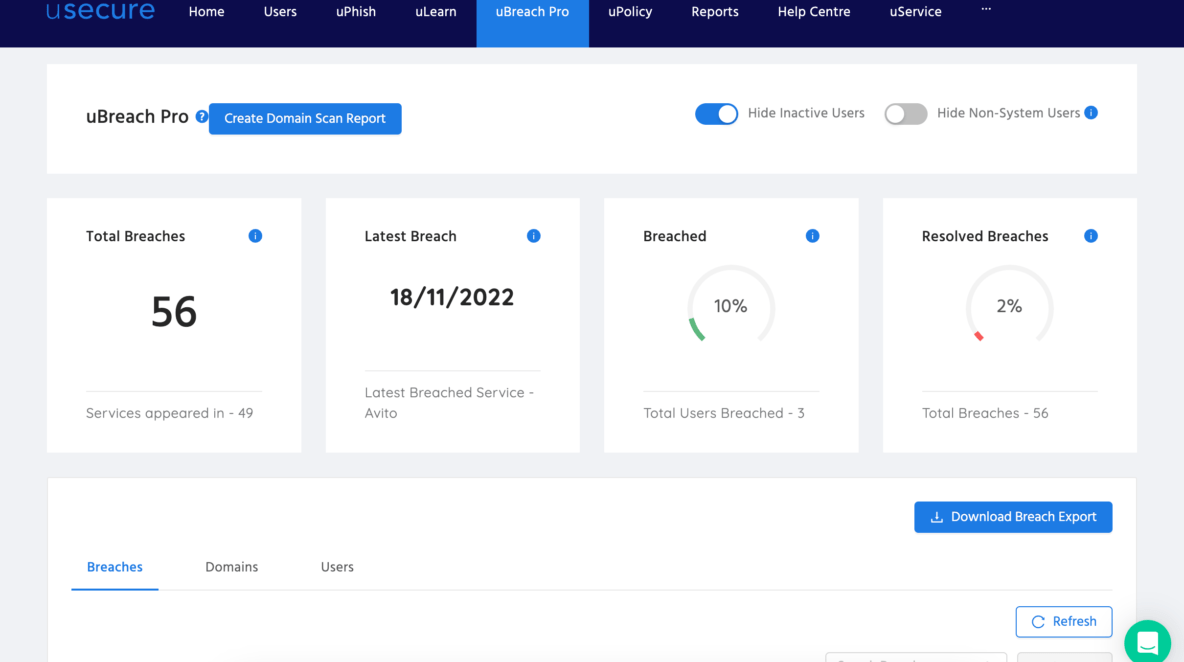This screenshot has width=1184, height=662.
Task: Enable Hide Non-System Users toggle
Action: [x=905, y=114]
